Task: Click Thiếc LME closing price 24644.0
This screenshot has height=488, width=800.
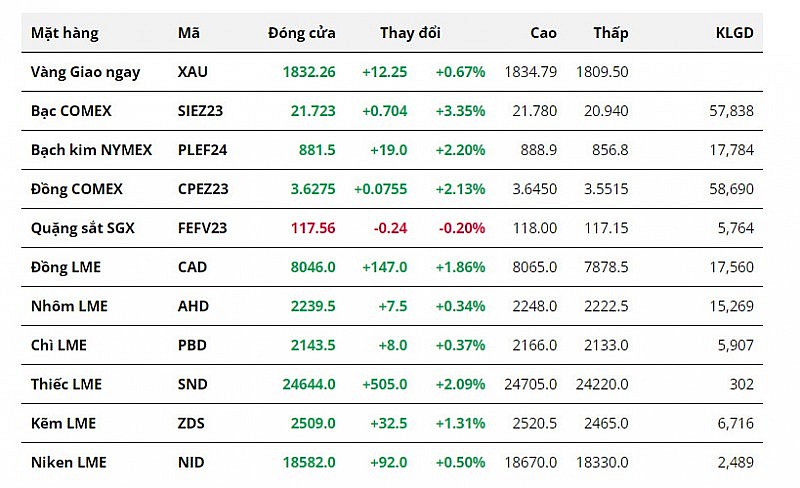Action: 307,384
